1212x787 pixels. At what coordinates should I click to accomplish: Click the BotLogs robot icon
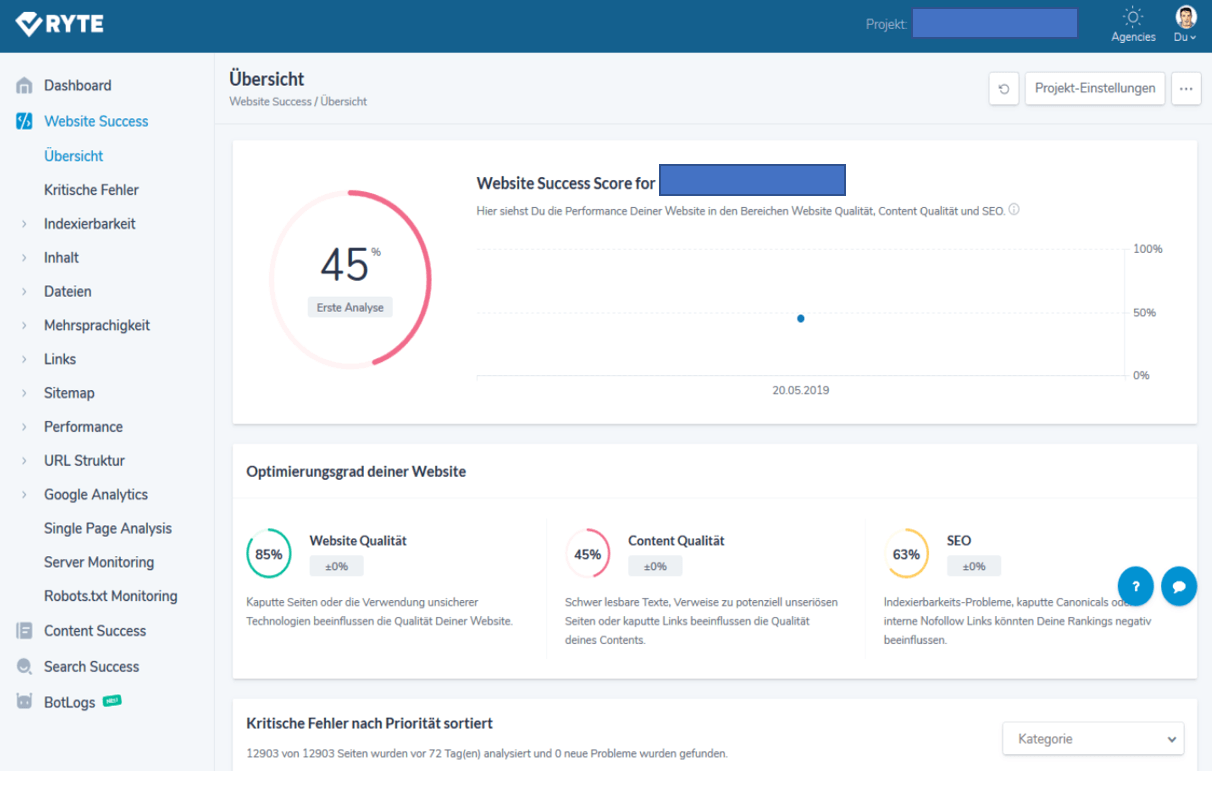(x=24, y=702)
